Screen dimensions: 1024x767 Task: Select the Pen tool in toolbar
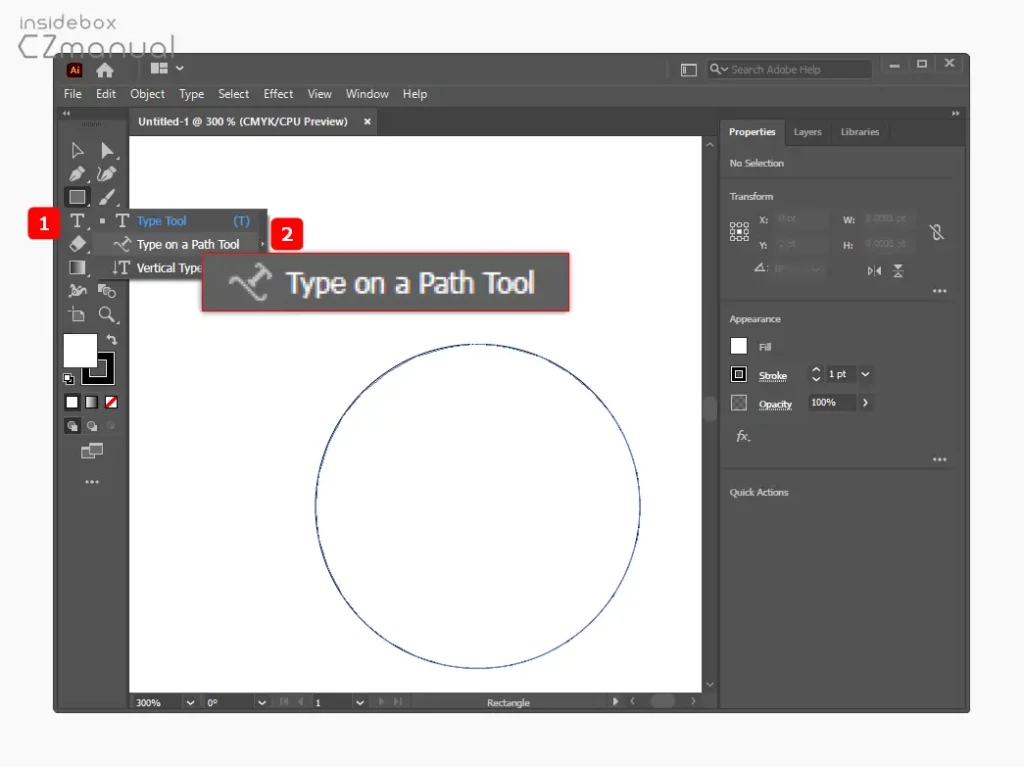[77, 174]
